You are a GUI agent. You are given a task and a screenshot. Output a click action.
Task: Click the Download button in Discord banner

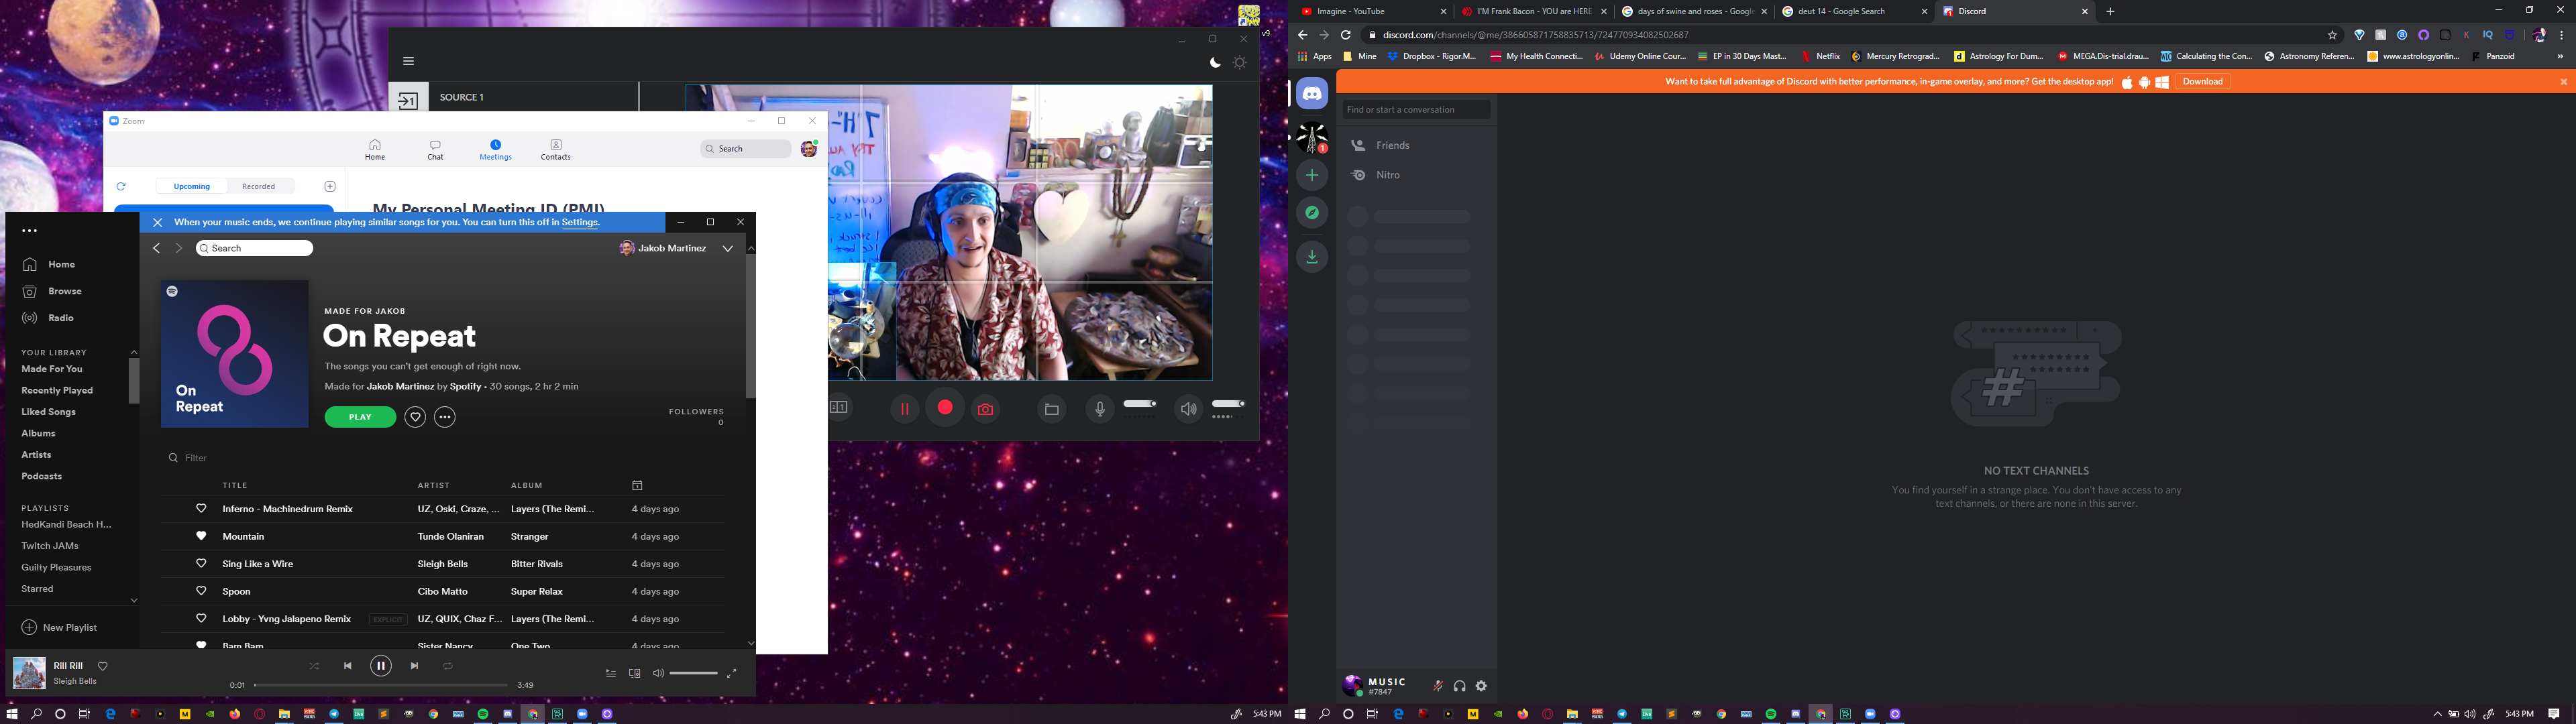click(x=2203, y=82)
